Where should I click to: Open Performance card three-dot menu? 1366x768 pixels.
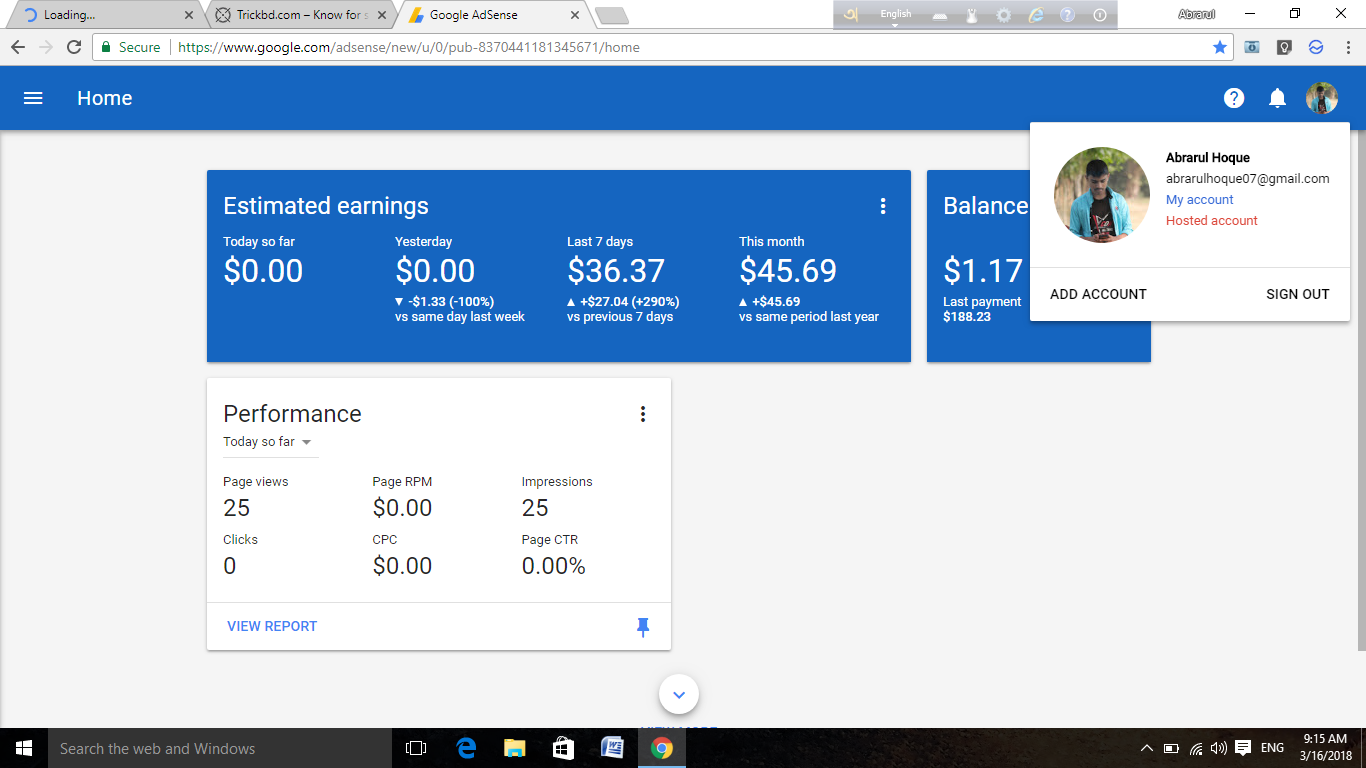coord(643,414)
